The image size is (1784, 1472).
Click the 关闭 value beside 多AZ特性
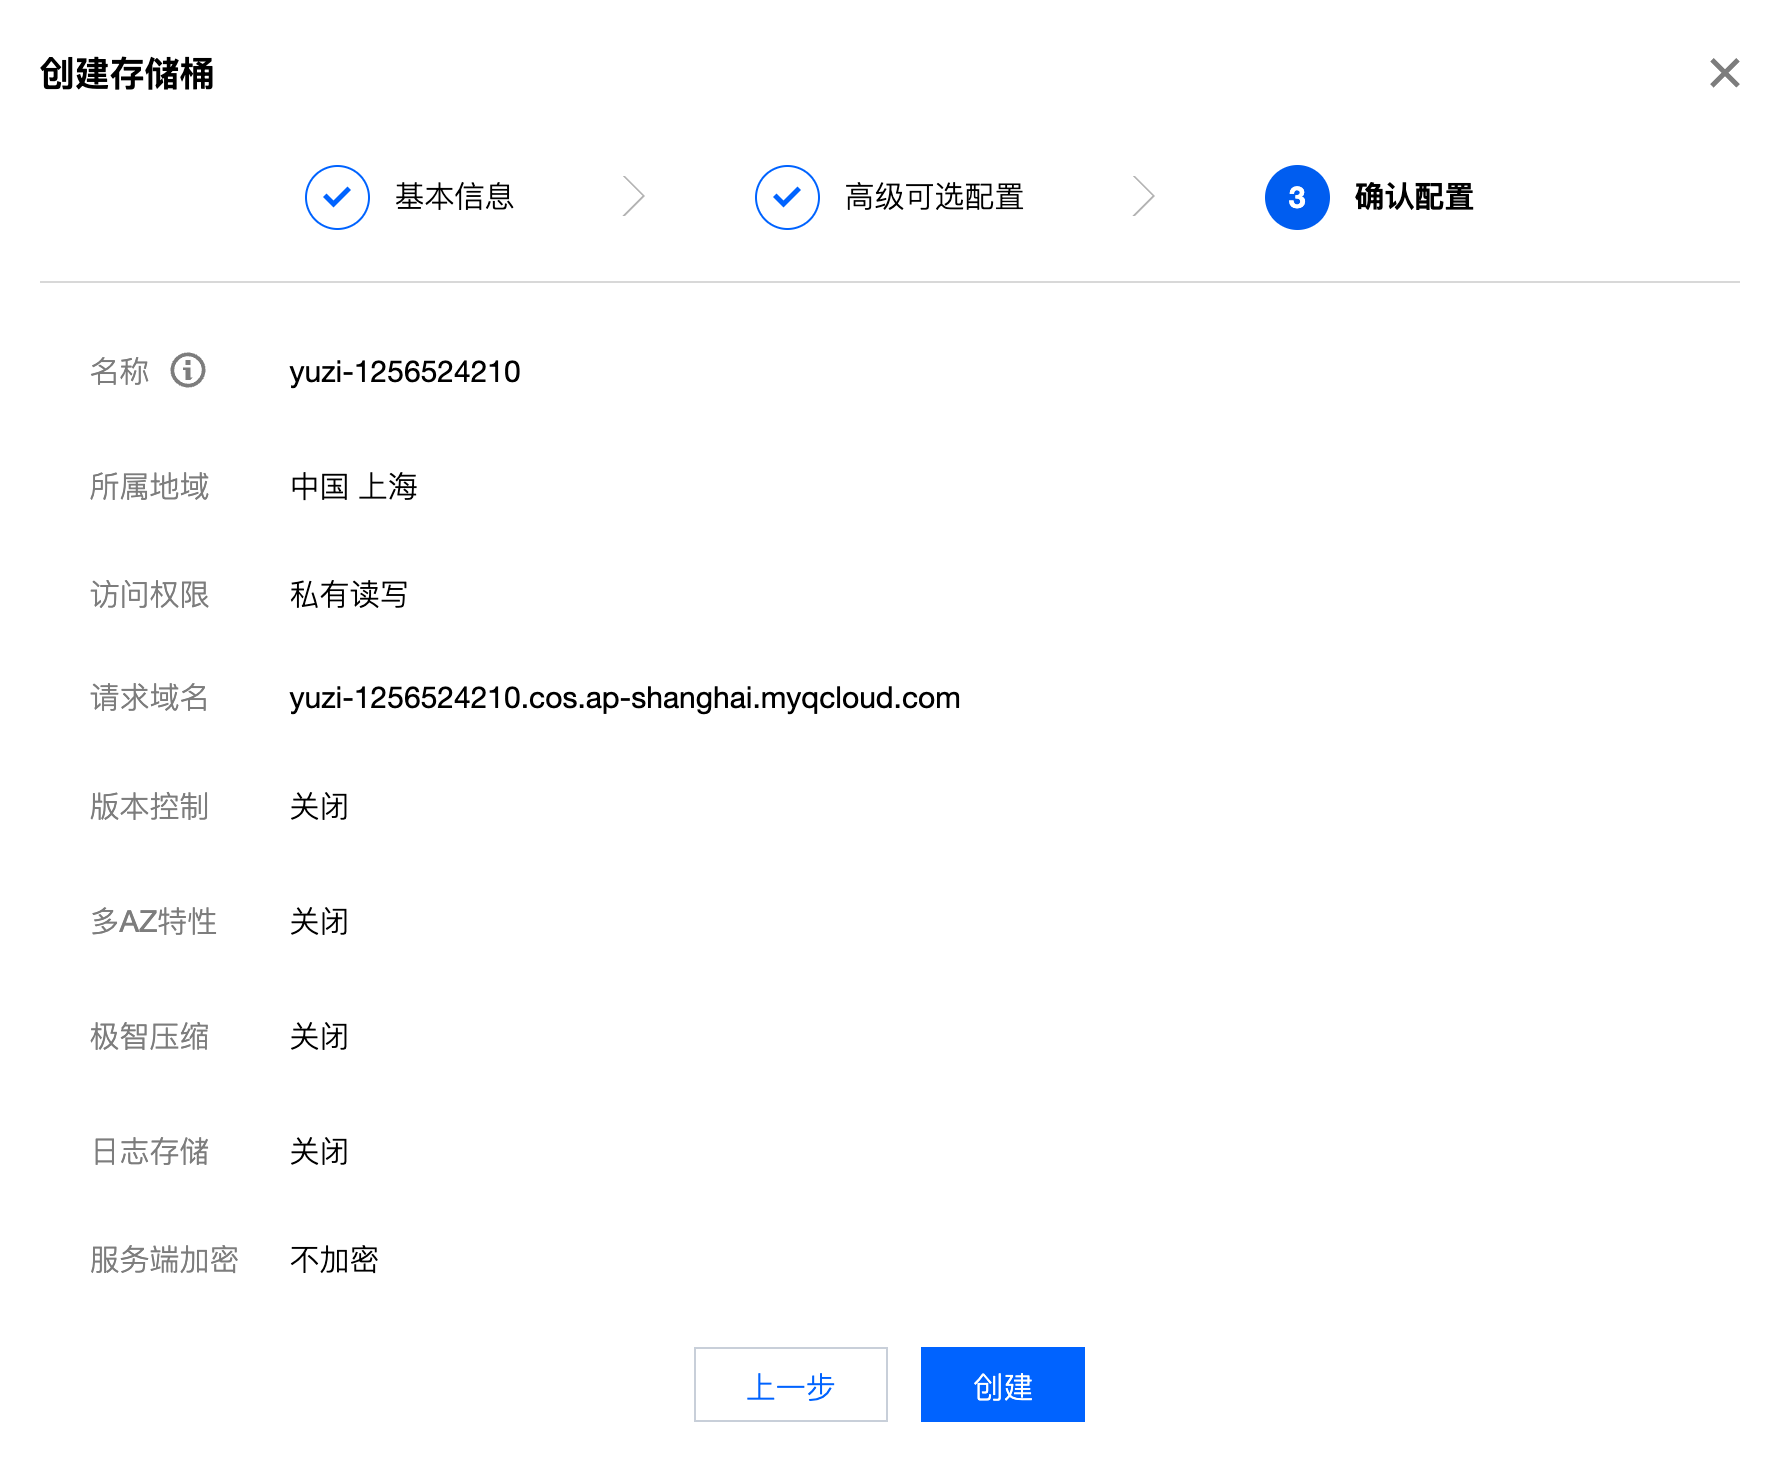pos(319,922)
